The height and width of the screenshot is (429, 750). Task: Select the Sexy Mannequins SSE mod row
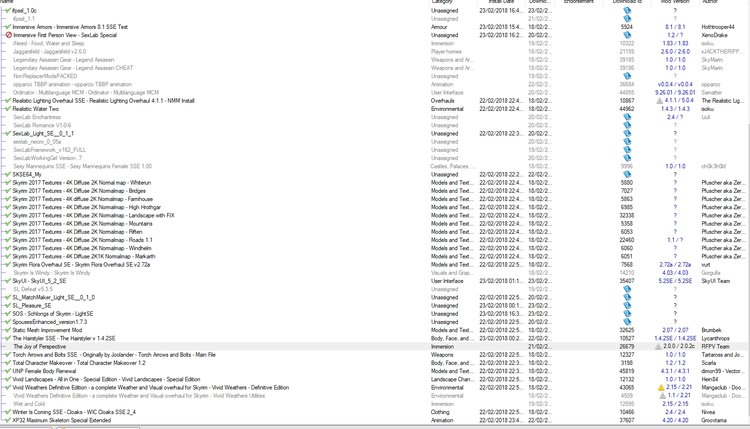[82, 166]
